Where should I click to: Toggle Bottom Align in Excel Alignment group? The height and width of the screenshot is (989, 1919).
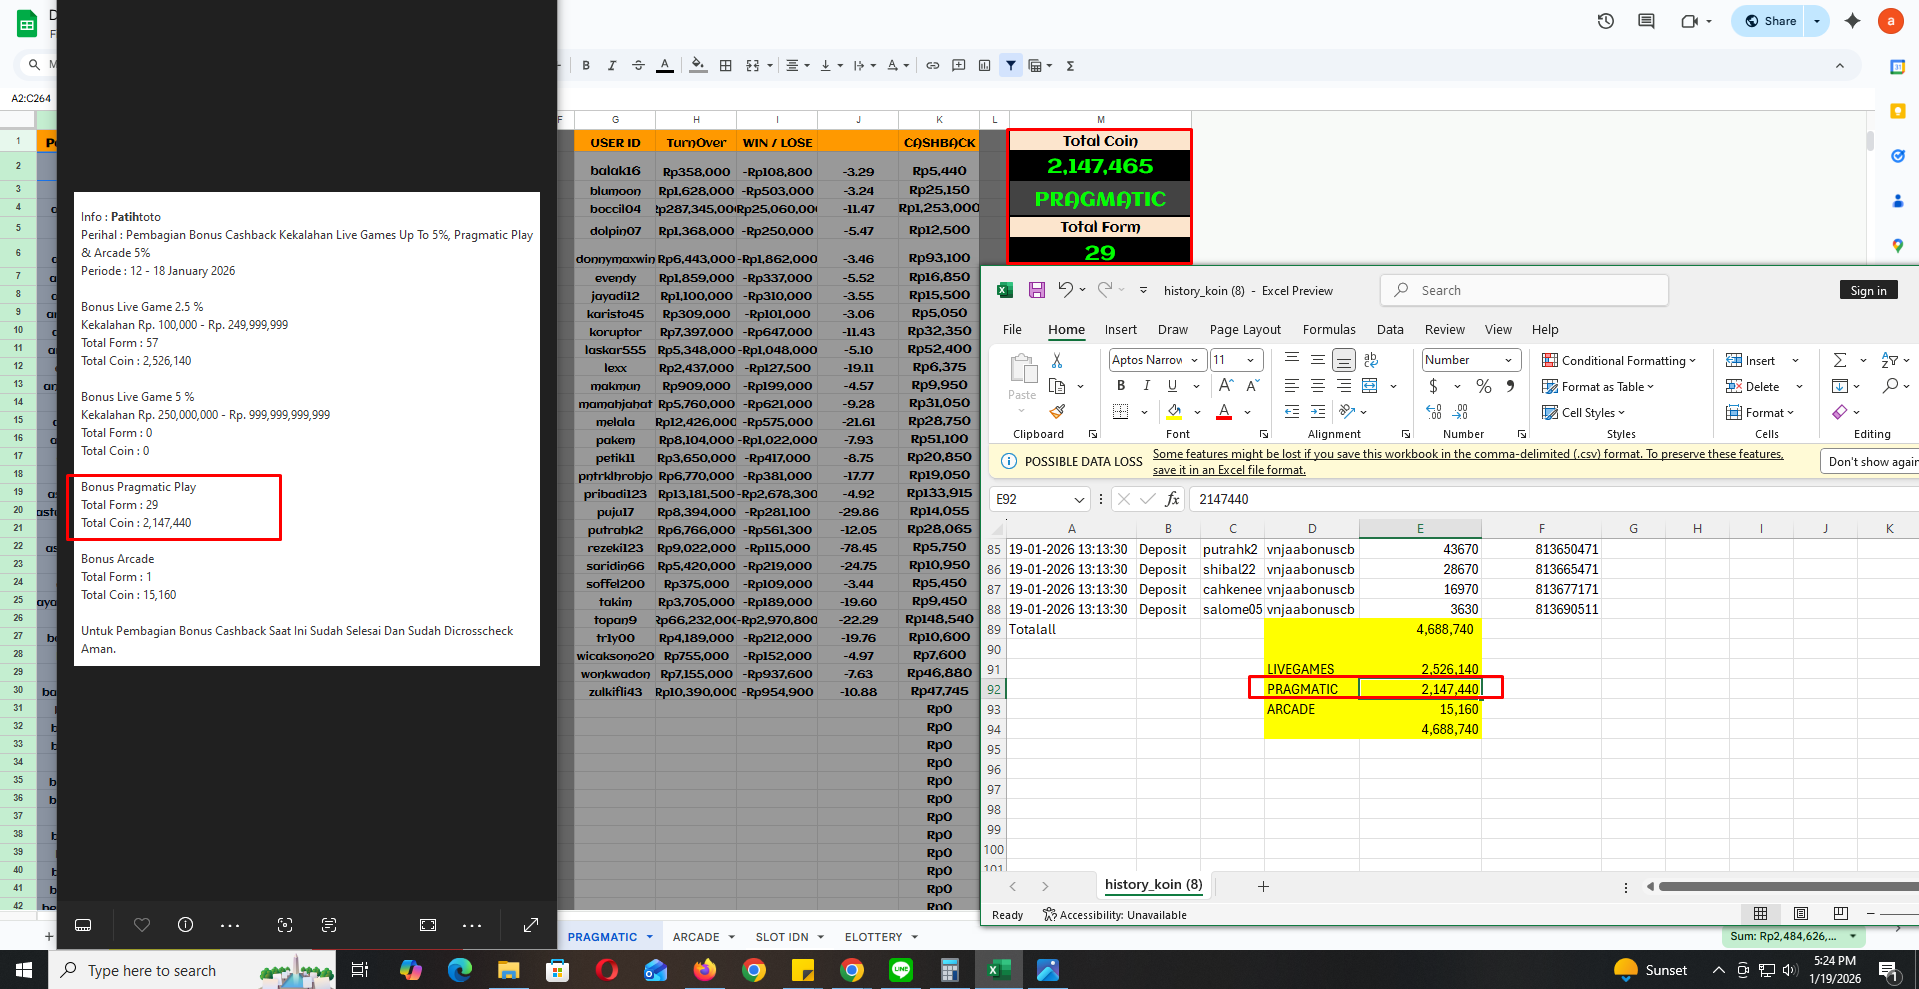1344,360
